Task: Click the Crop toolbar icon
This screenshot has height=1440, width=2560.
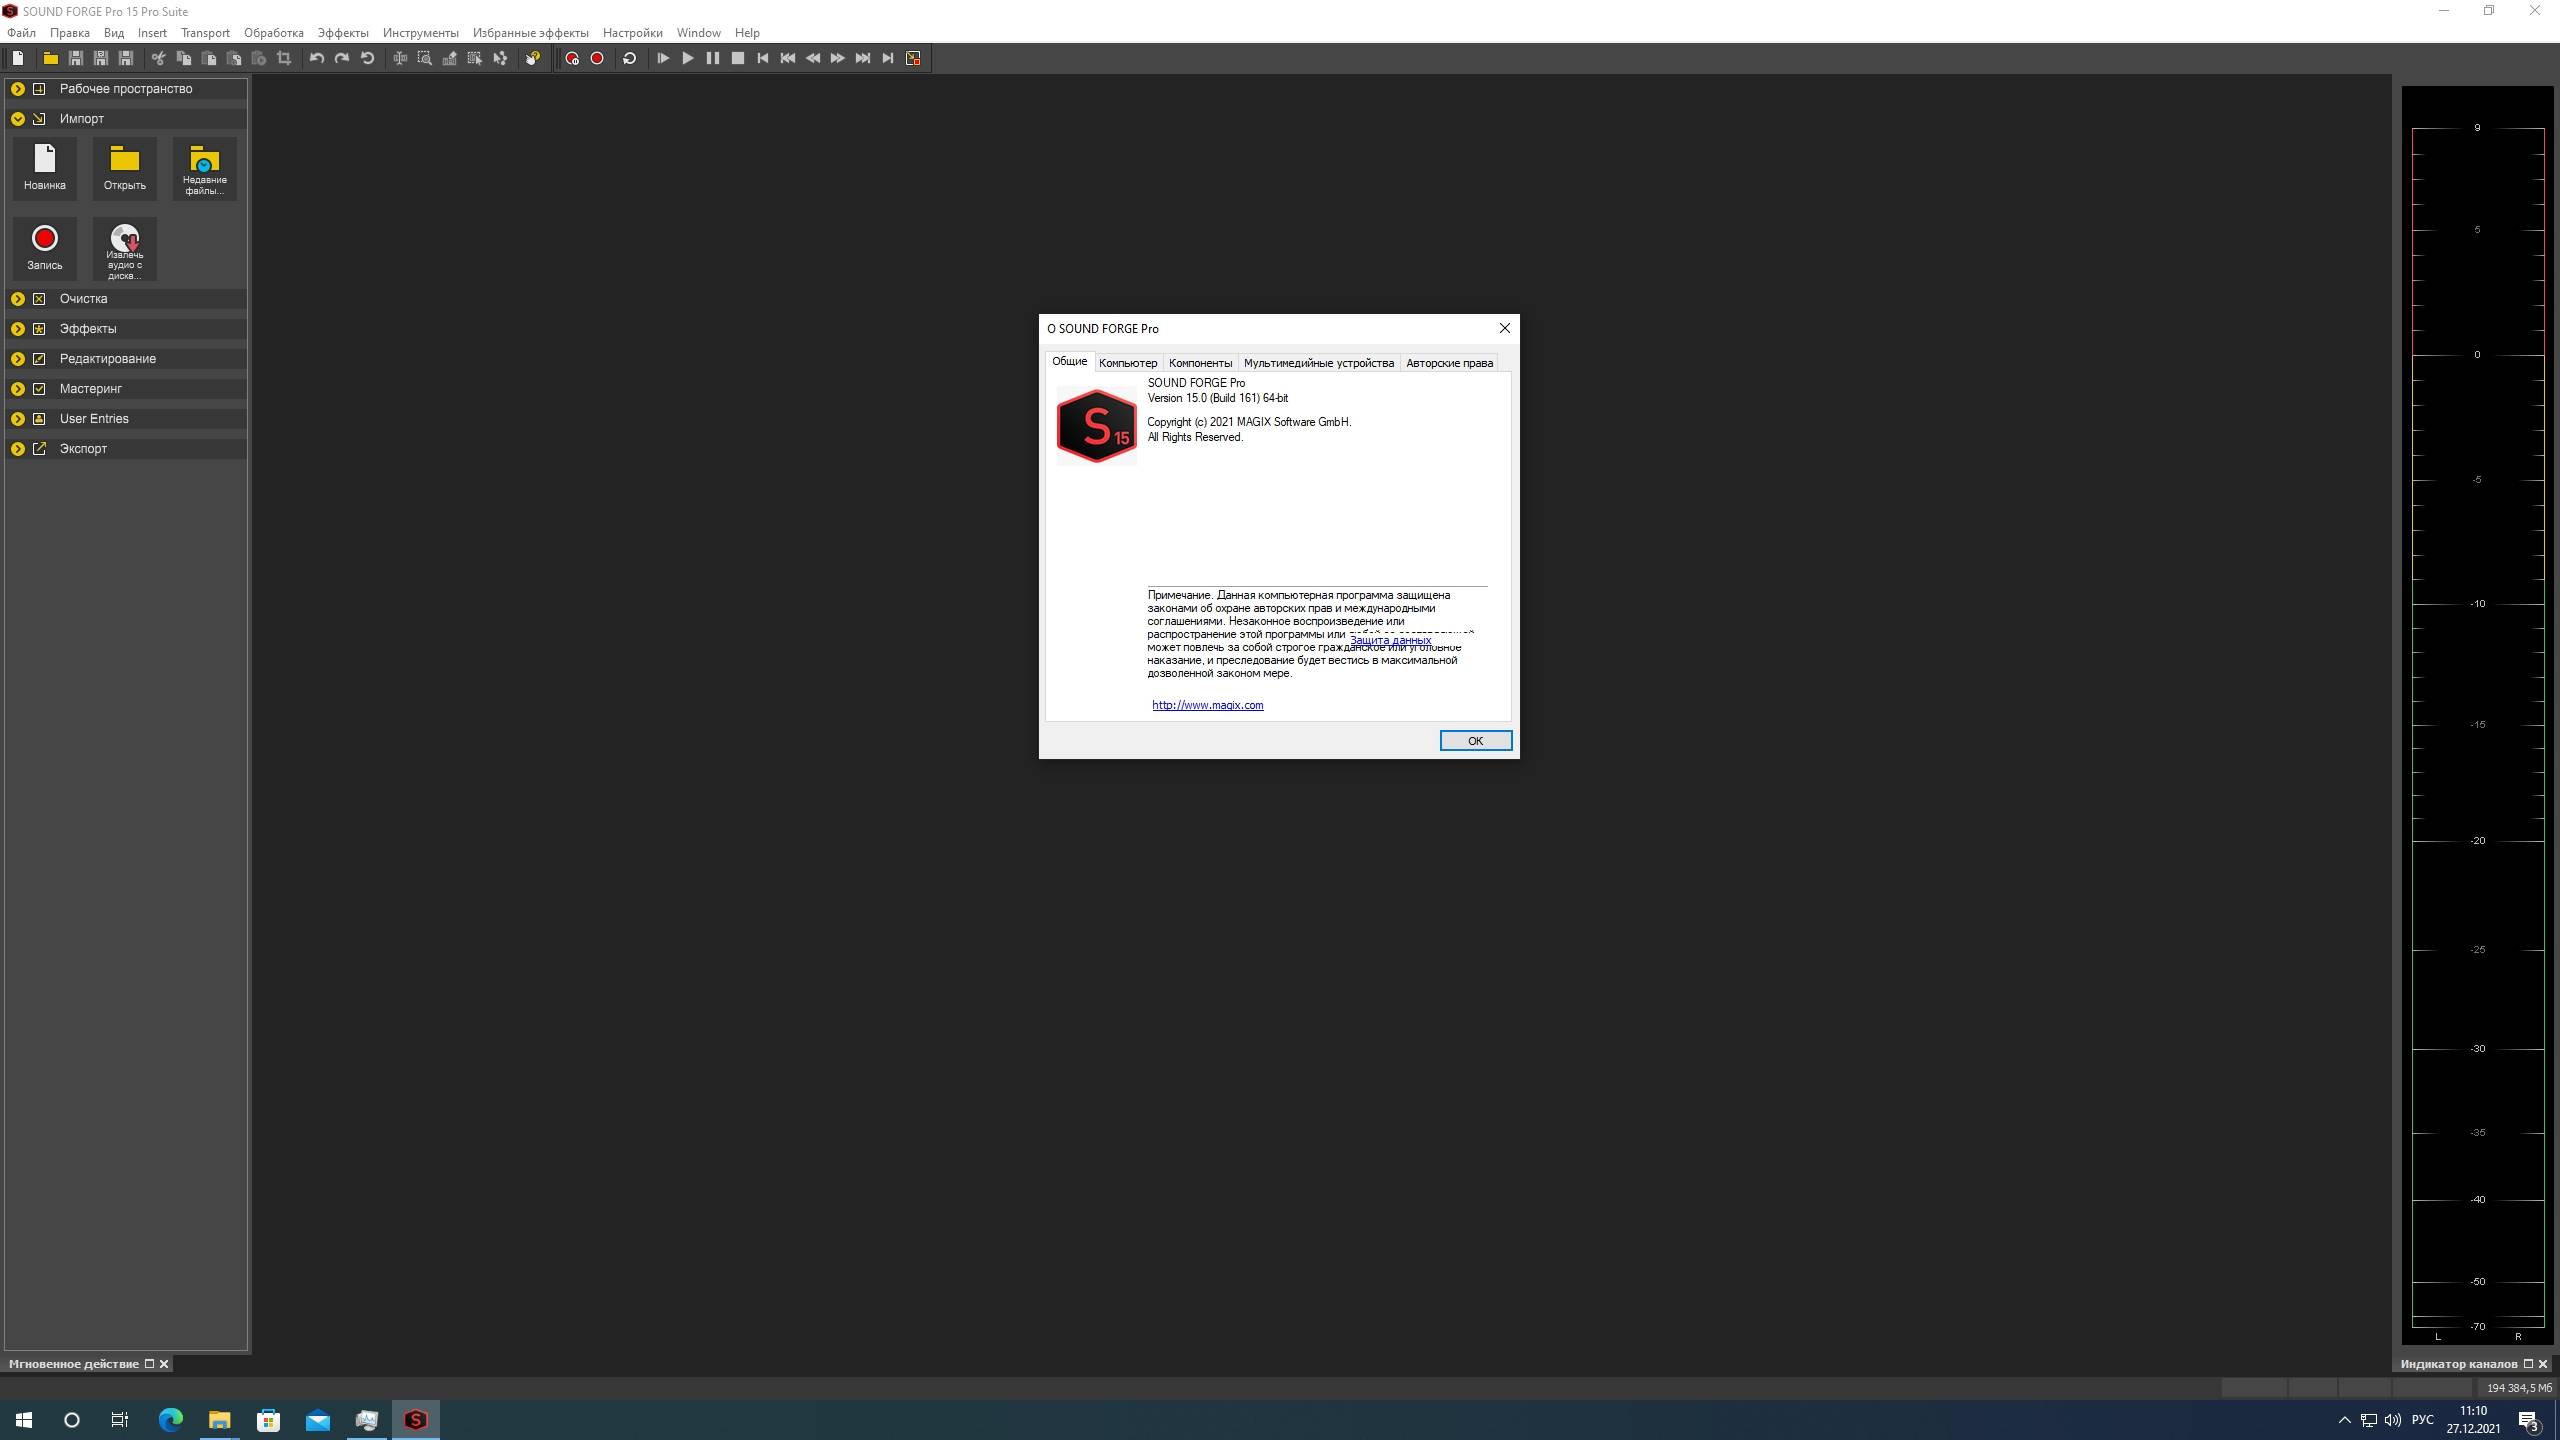Action: [284, 58]
